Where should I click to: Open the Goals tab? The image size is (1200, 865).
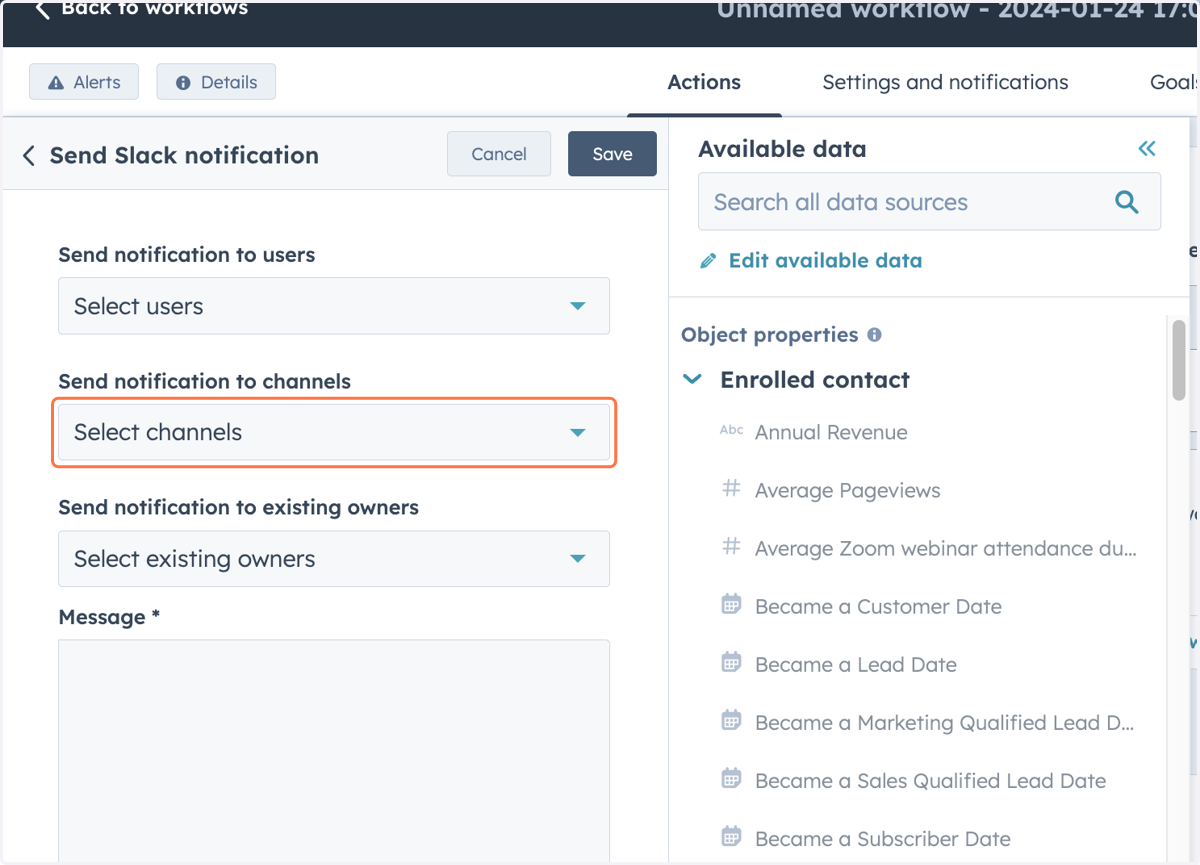pos(1174,82)
